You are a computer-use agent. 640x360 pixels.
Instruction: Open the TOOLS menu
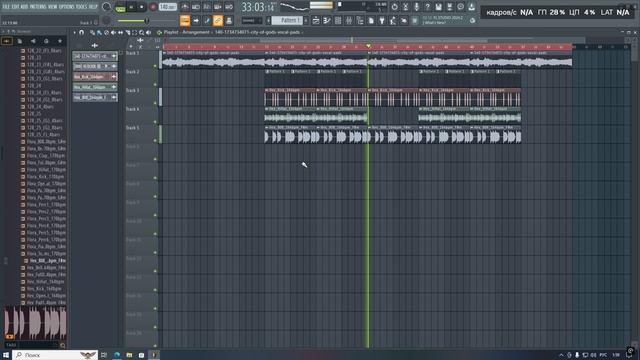pos(81,7)
